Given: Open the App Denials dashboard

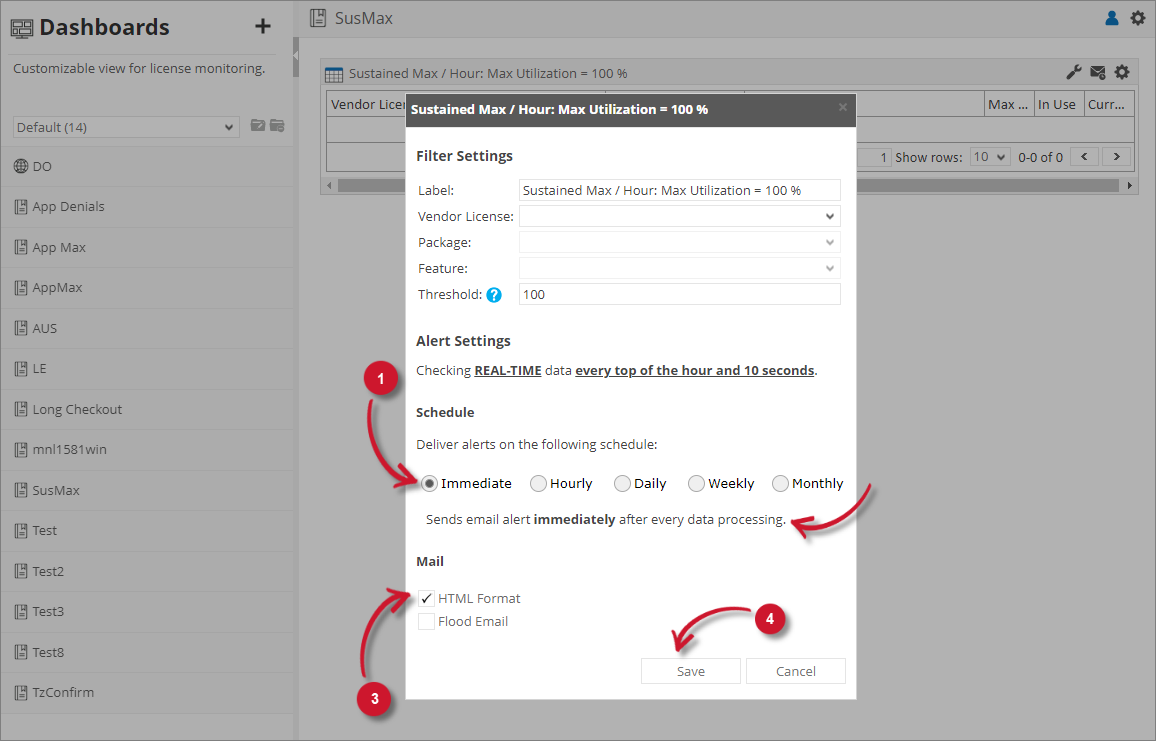Looking at the screenshot, I should [147, 206].
